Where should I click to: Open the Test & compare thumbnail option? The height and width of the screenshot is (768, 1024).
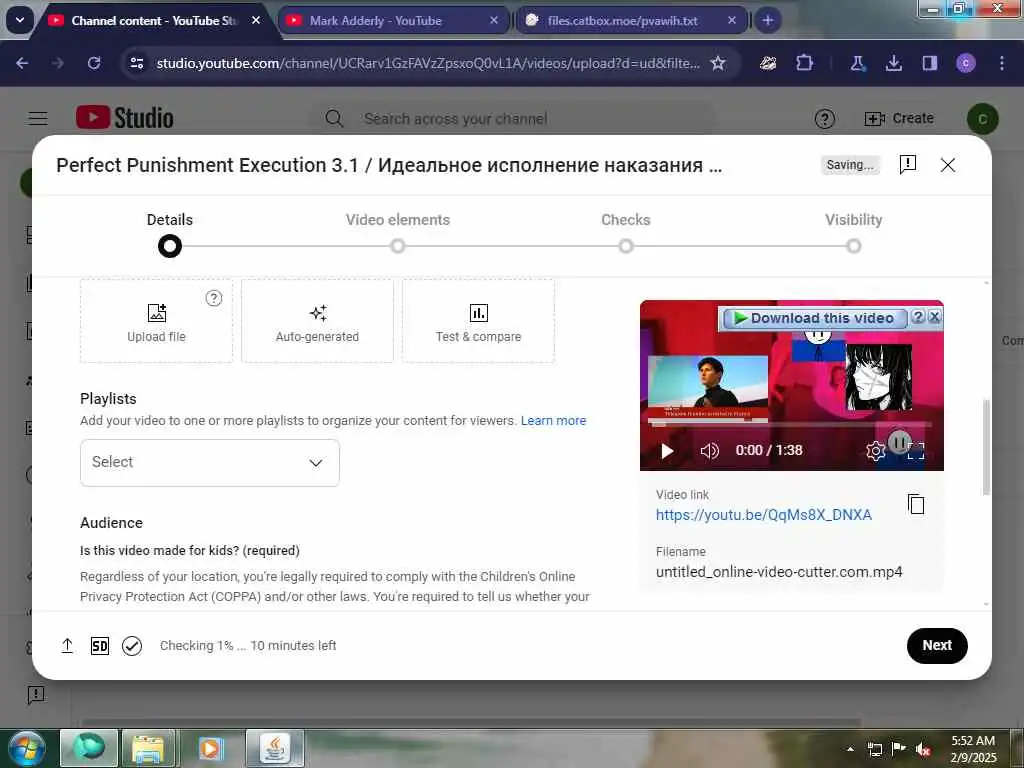(x=479, y=321)
